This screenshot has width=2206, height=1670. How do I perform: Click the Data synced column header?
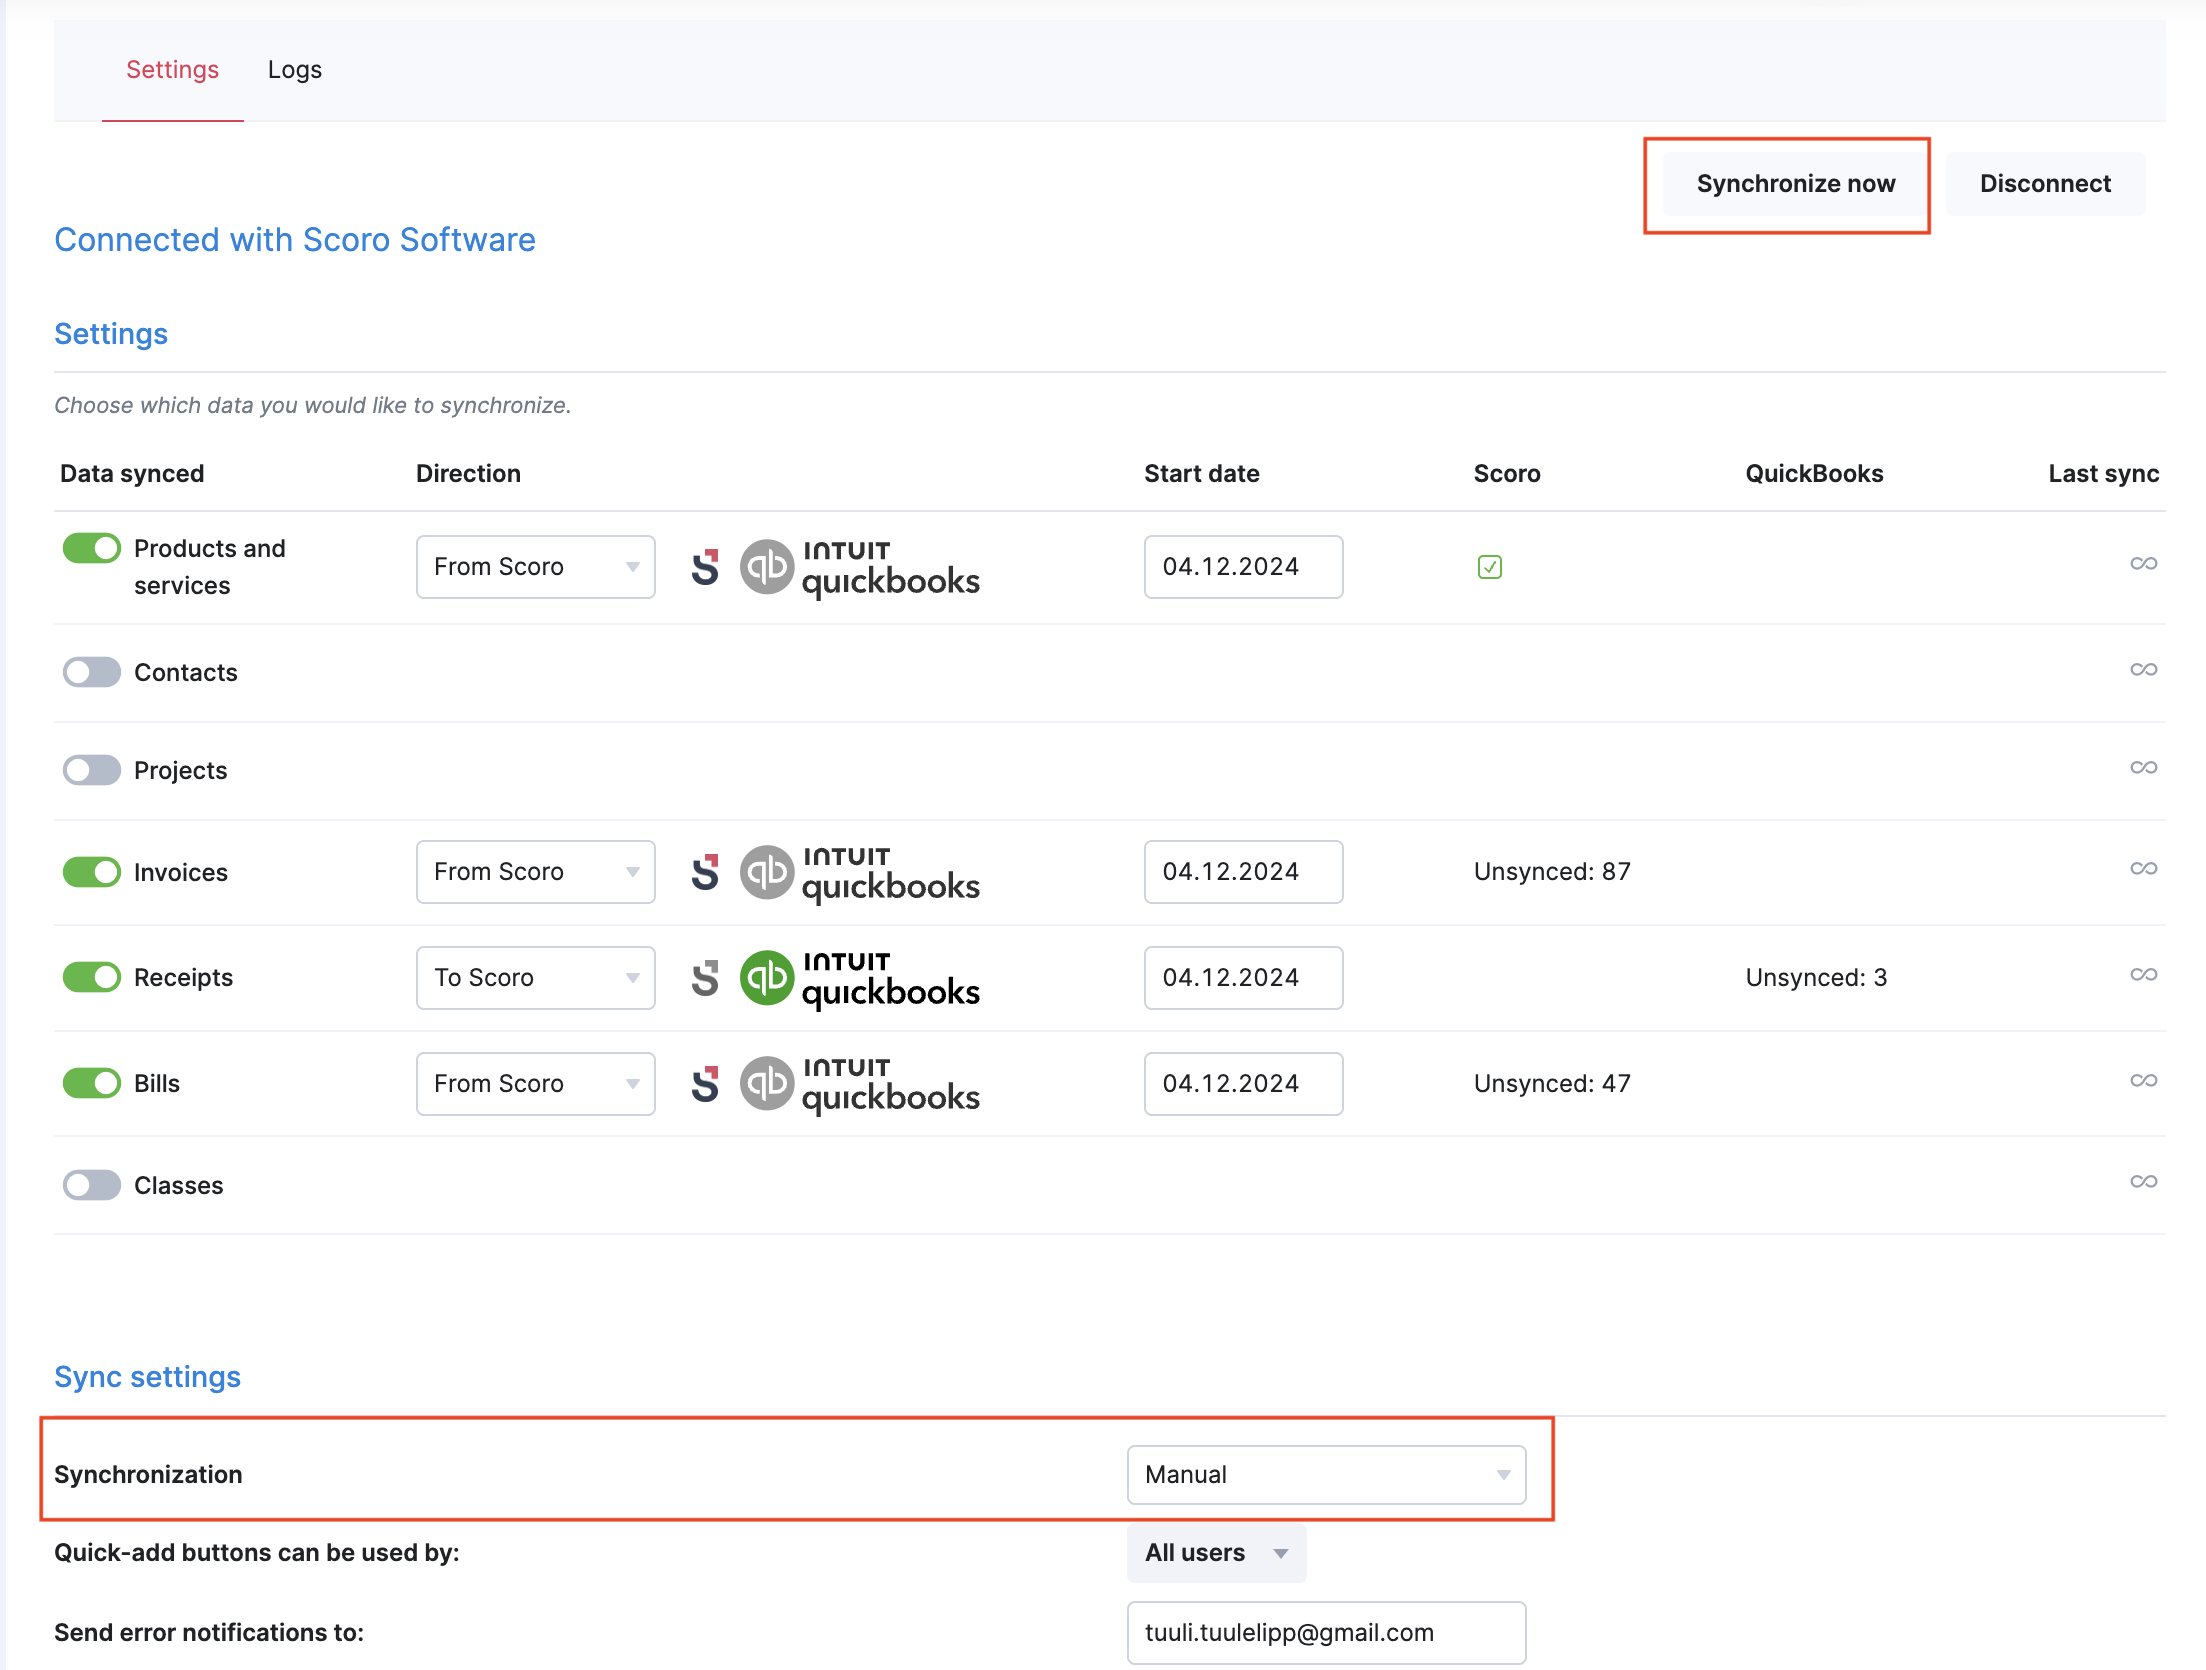coord(132,474)
